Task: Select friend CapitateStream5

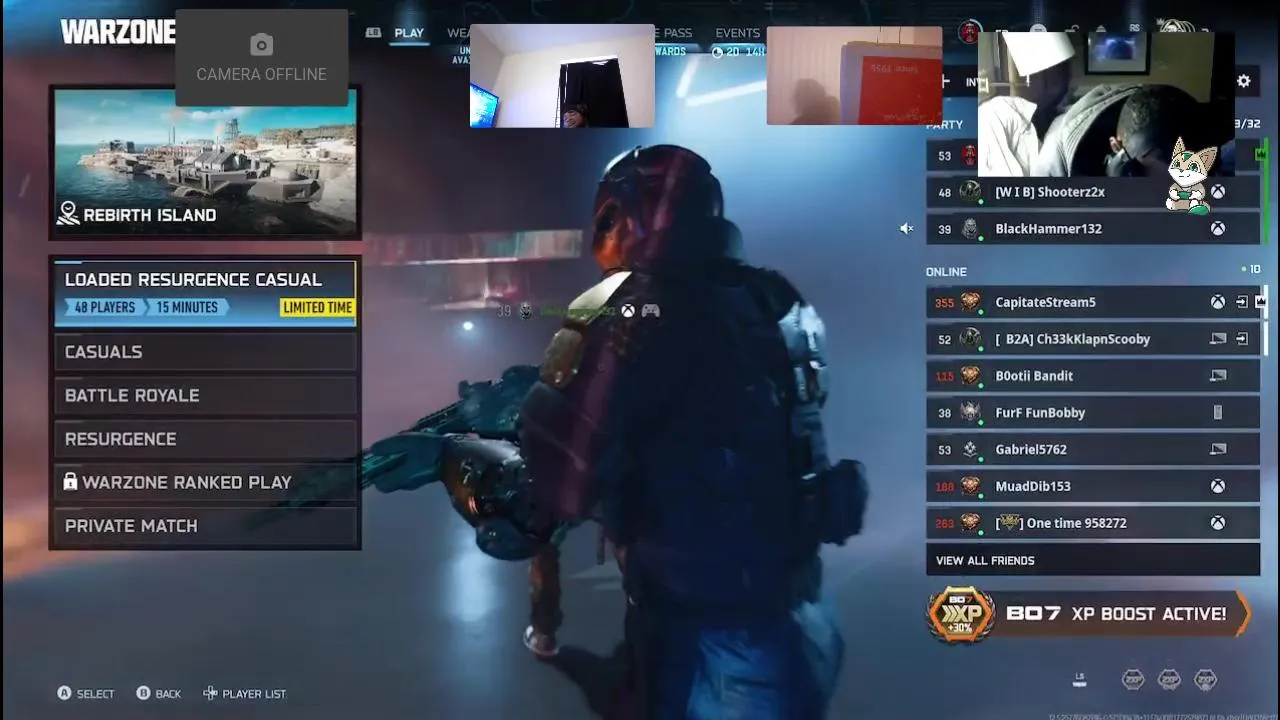Action: 1093,302
